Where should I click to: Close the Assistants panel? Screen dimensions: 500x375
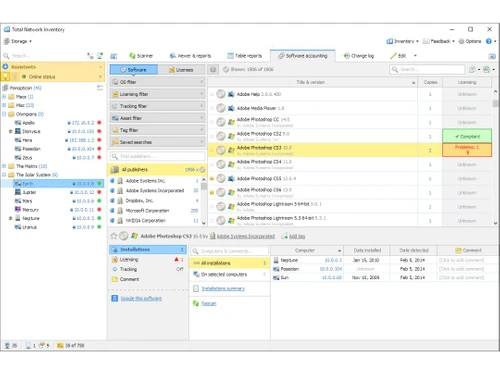click(100, 67)
